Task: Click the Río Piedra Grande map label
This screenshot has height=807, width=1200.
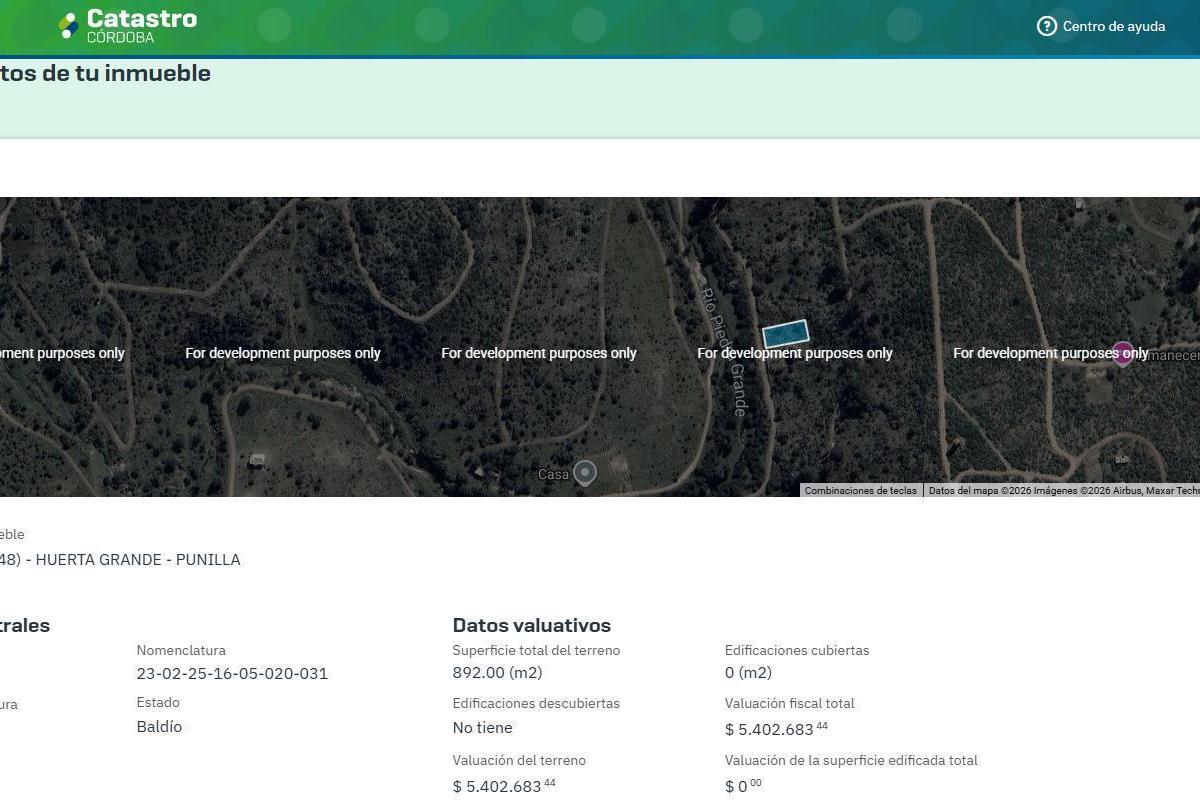Action: point(723,343)
